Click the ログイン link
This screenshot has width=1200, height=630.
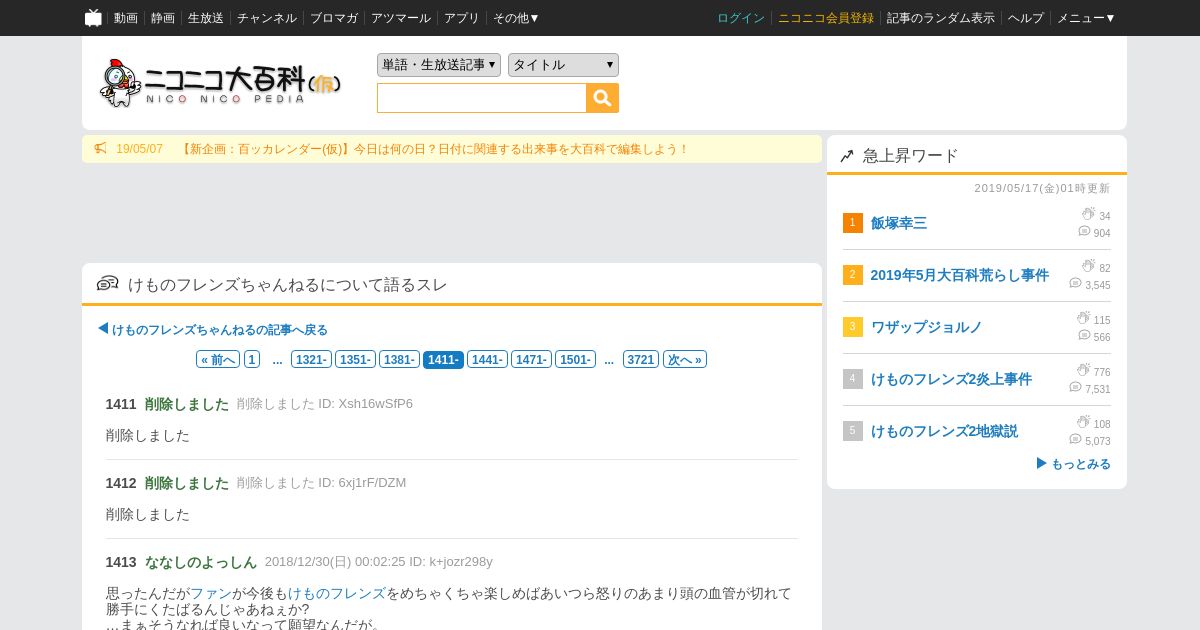[741, 18]
